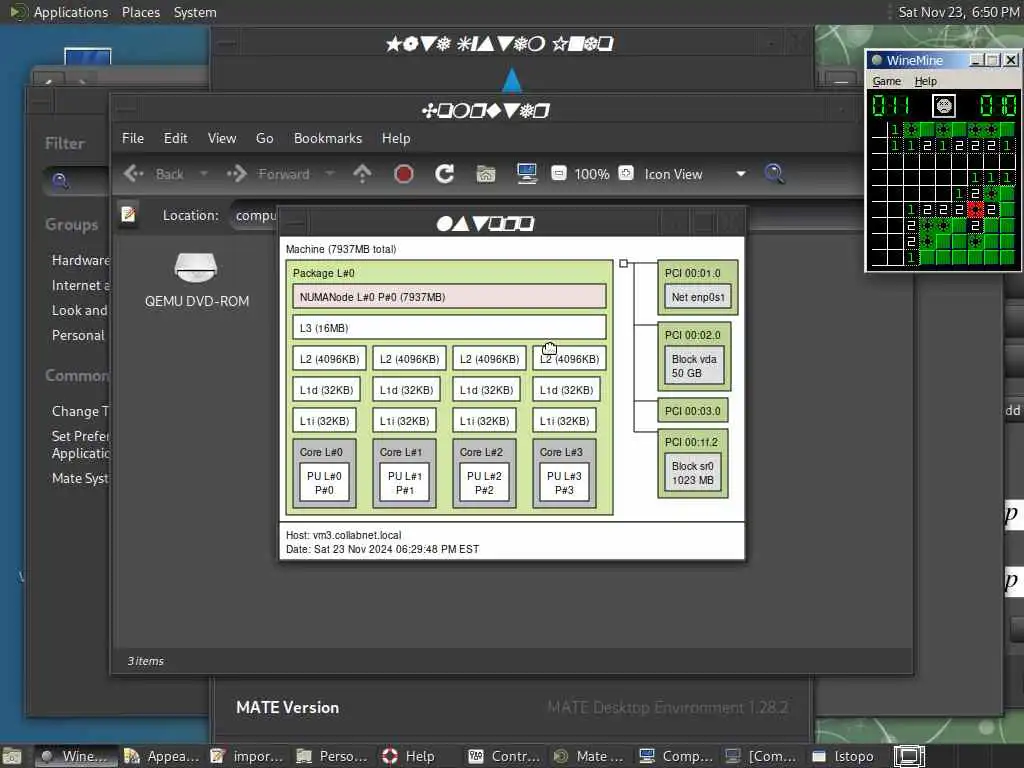Reload the current location
1024x768 pixels.
click(445, 174)
